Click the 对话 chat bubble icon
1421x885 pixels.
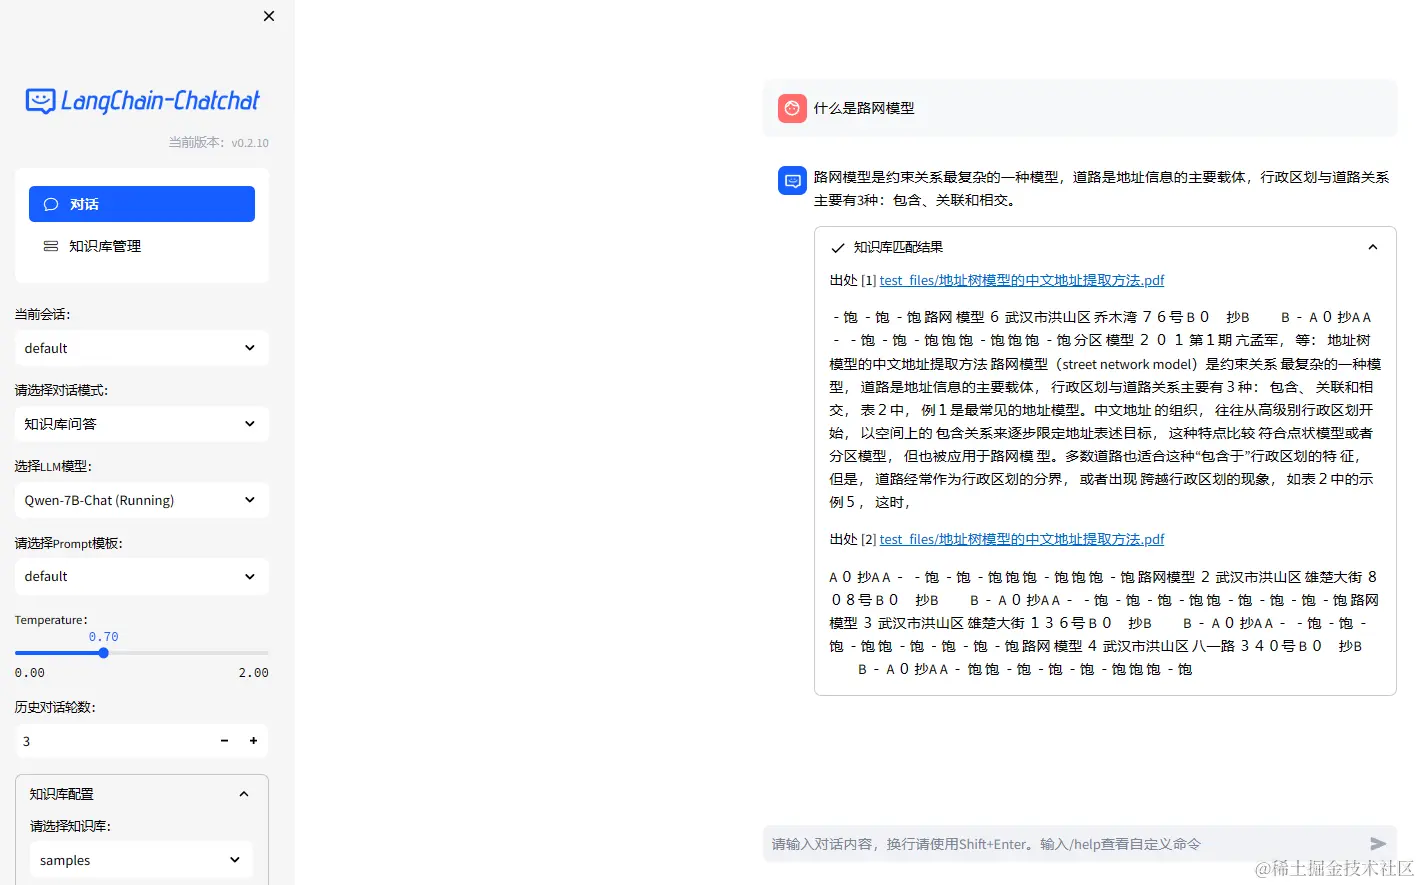(51, 204)
